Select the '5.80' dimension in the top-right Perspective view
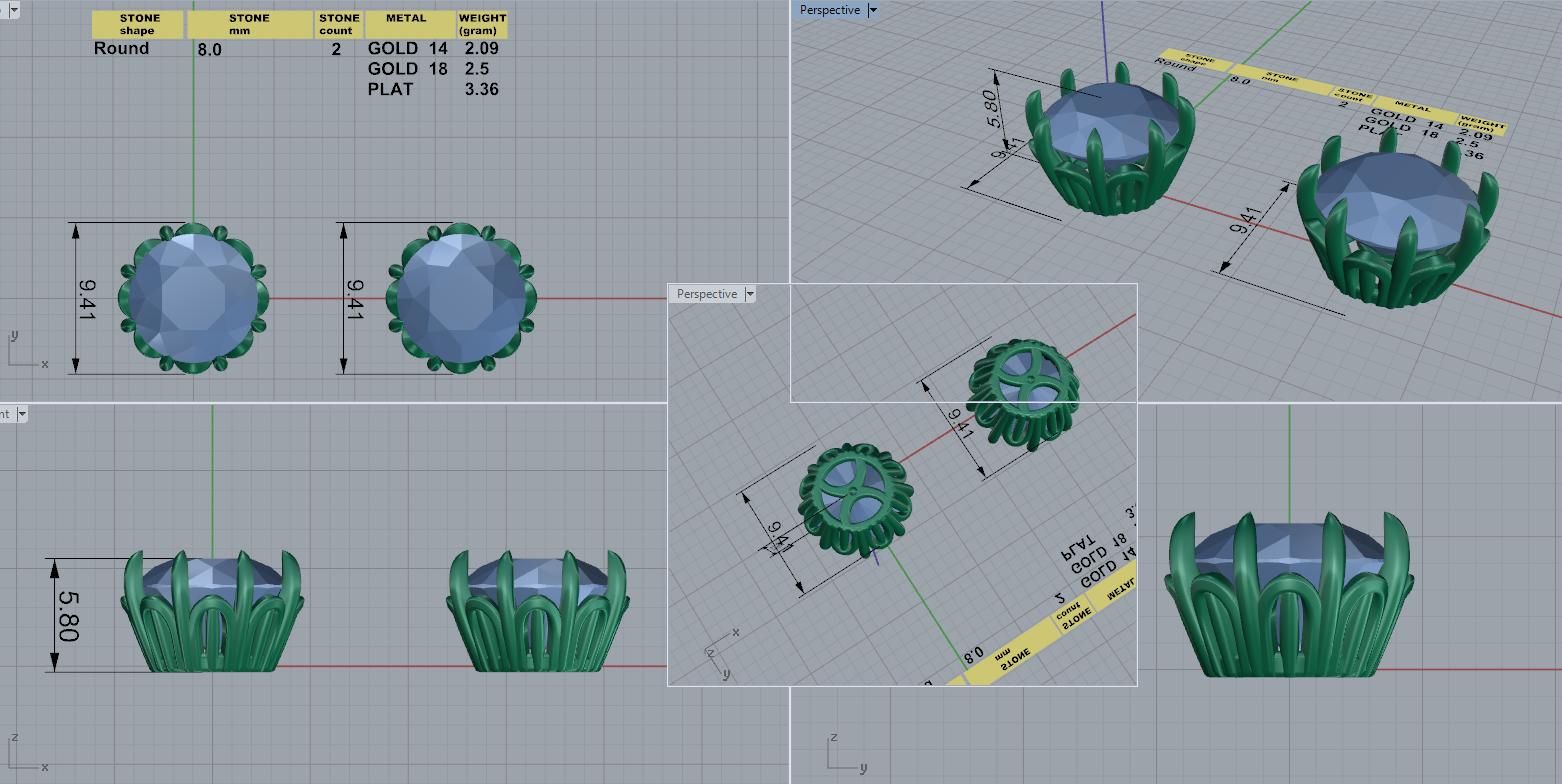This screenshot has height=784, width=1562. point(993,107)
